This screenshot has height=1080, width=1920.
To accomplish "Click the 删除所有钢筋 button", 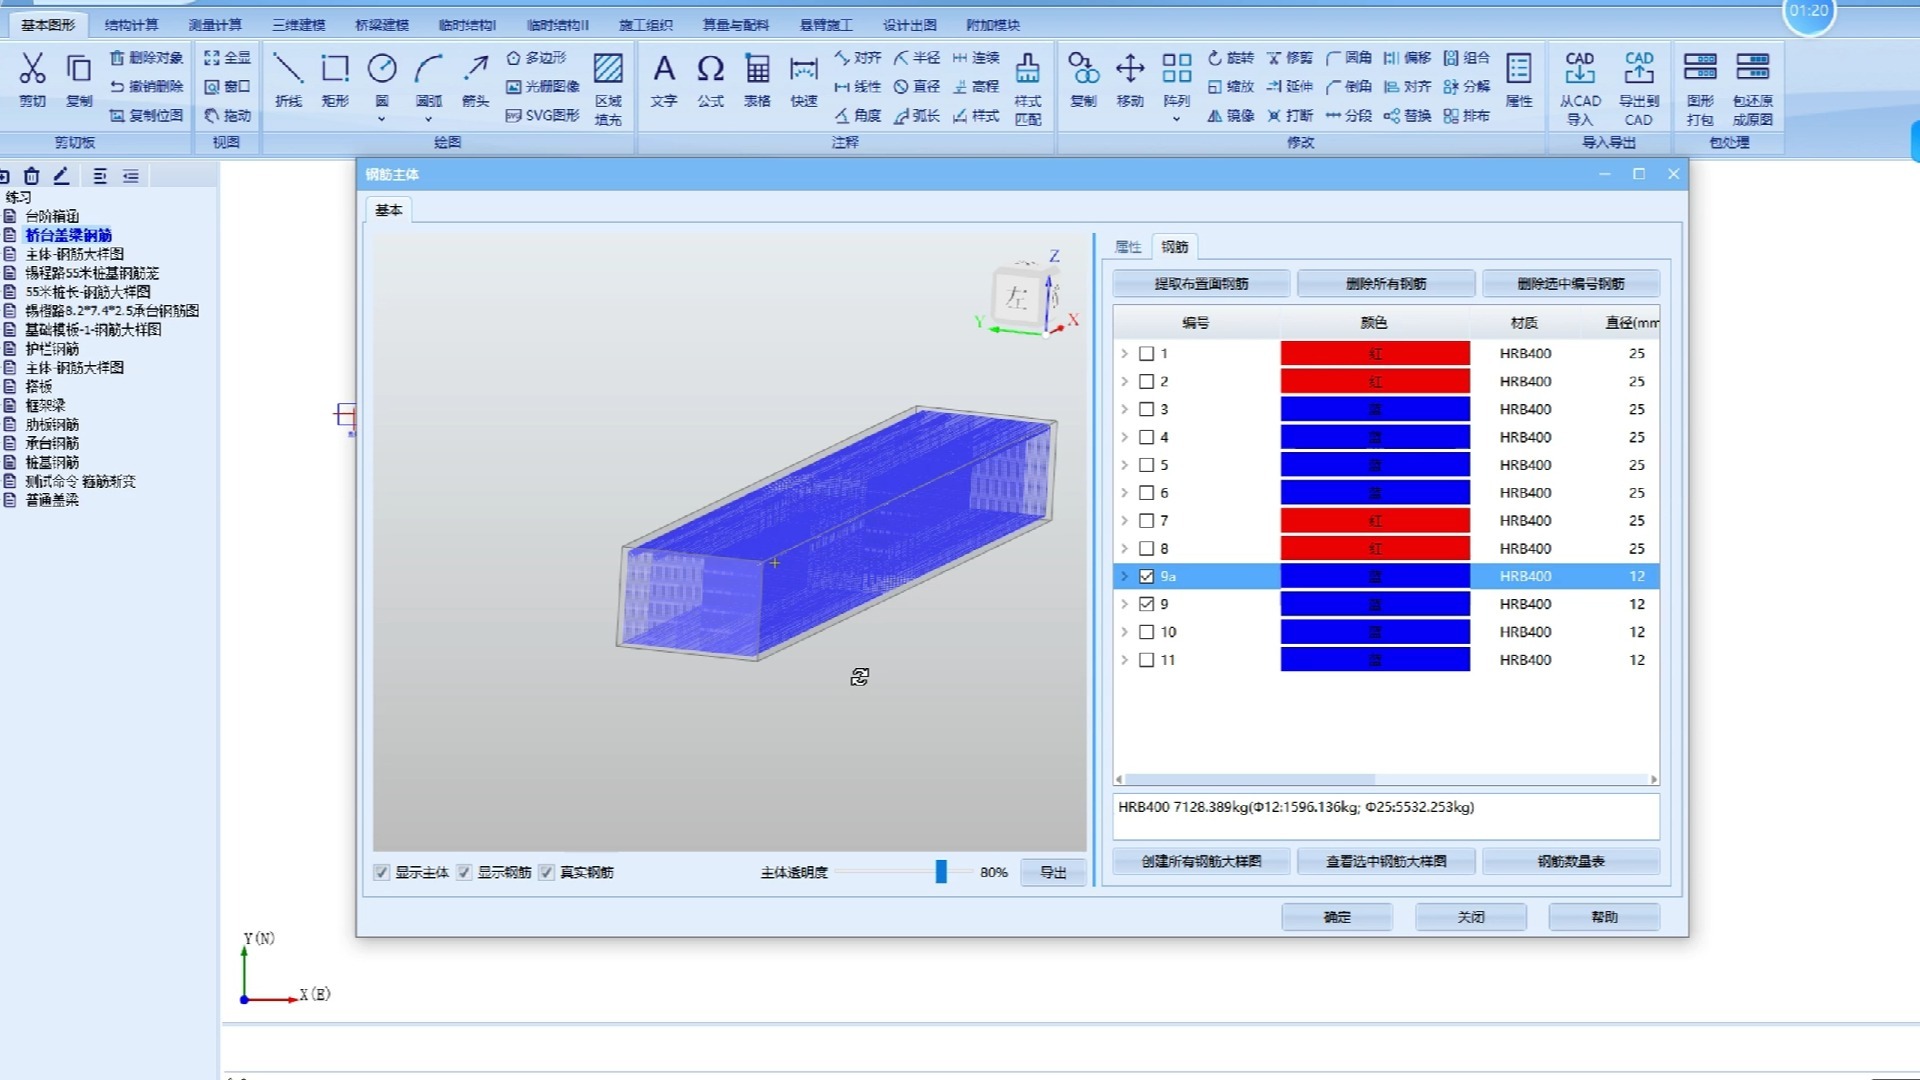I will (x=1386, y=284).
